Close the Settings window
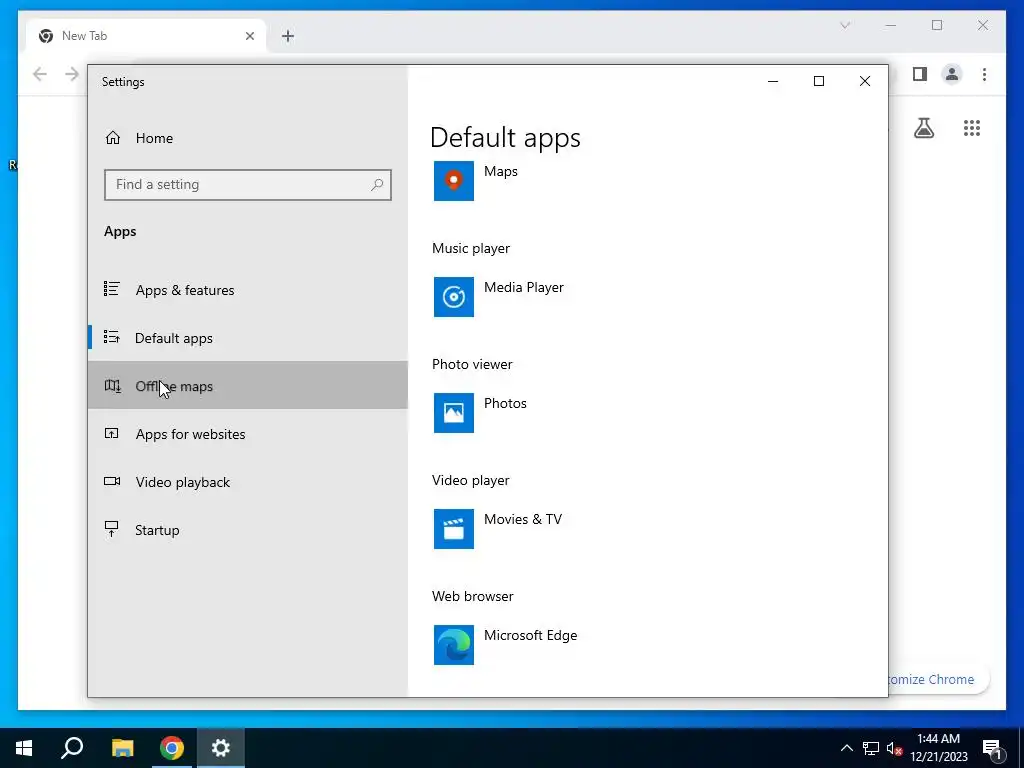 [865, 81]
